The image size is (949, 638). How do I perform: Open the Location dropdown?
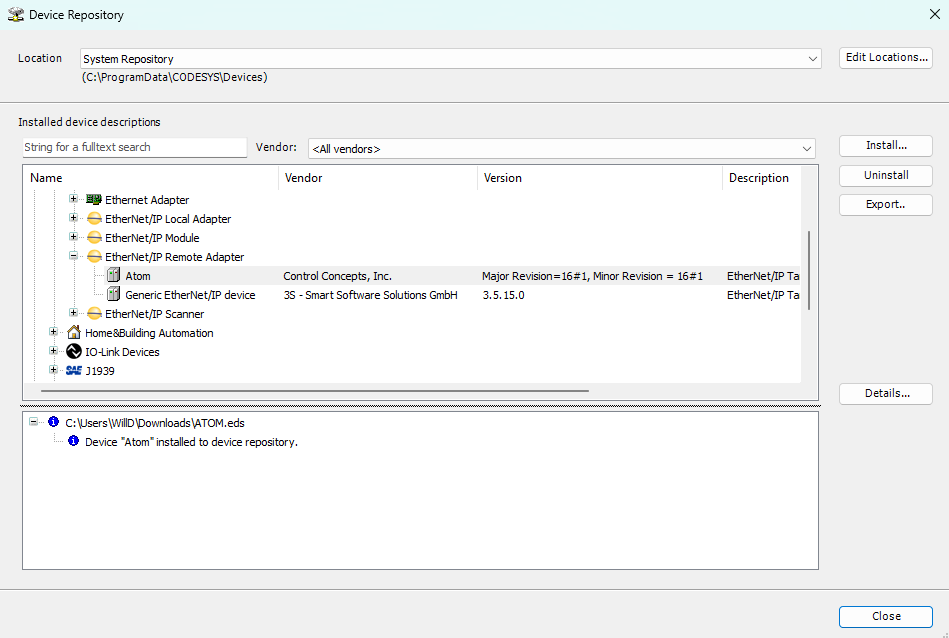tap(812, 58)
